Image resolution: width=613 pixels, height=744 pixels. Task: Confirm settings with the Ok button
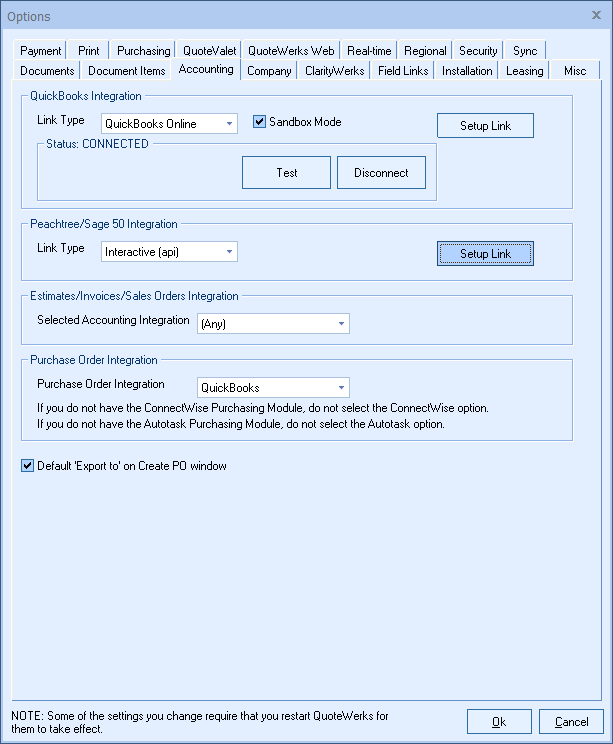(x=499, y=722)
